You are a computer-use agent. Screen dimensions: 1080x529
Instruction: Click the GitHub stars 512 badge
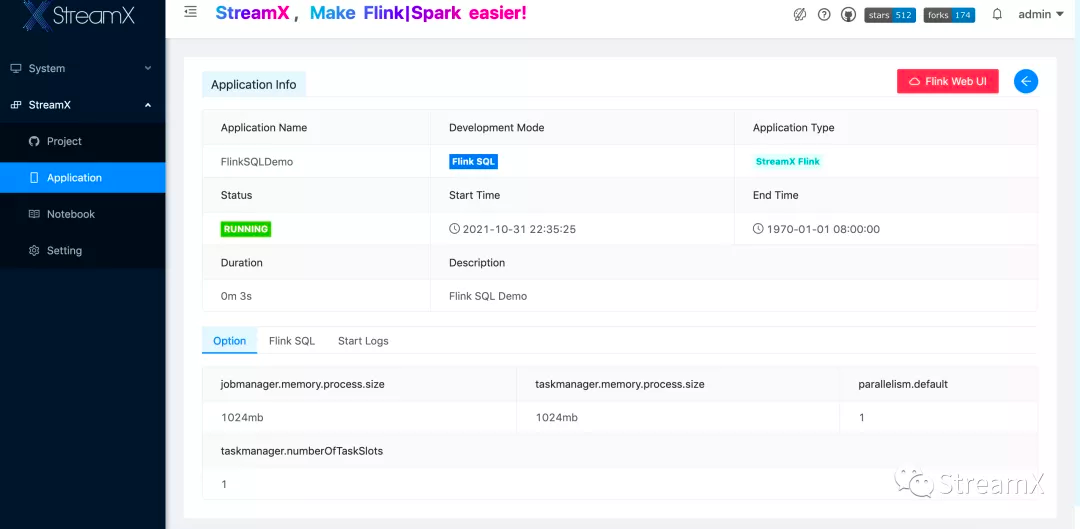click(x=890, y=15)
